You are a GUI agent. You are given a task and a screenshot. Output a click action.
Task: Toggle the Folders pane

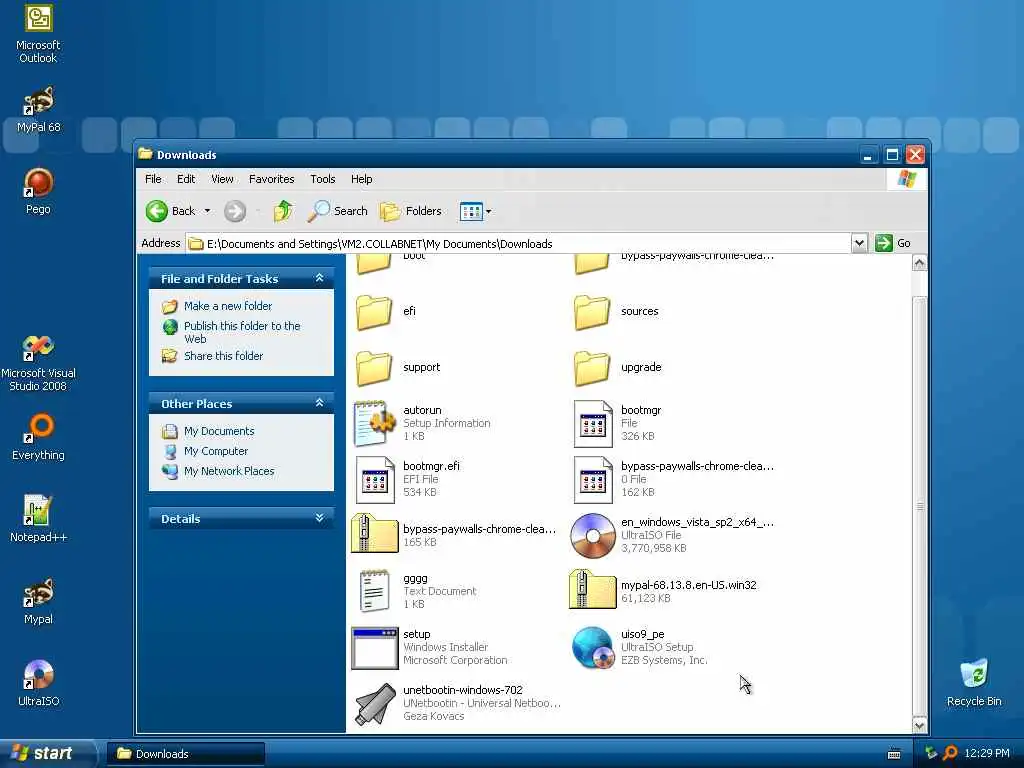(411, 211)
